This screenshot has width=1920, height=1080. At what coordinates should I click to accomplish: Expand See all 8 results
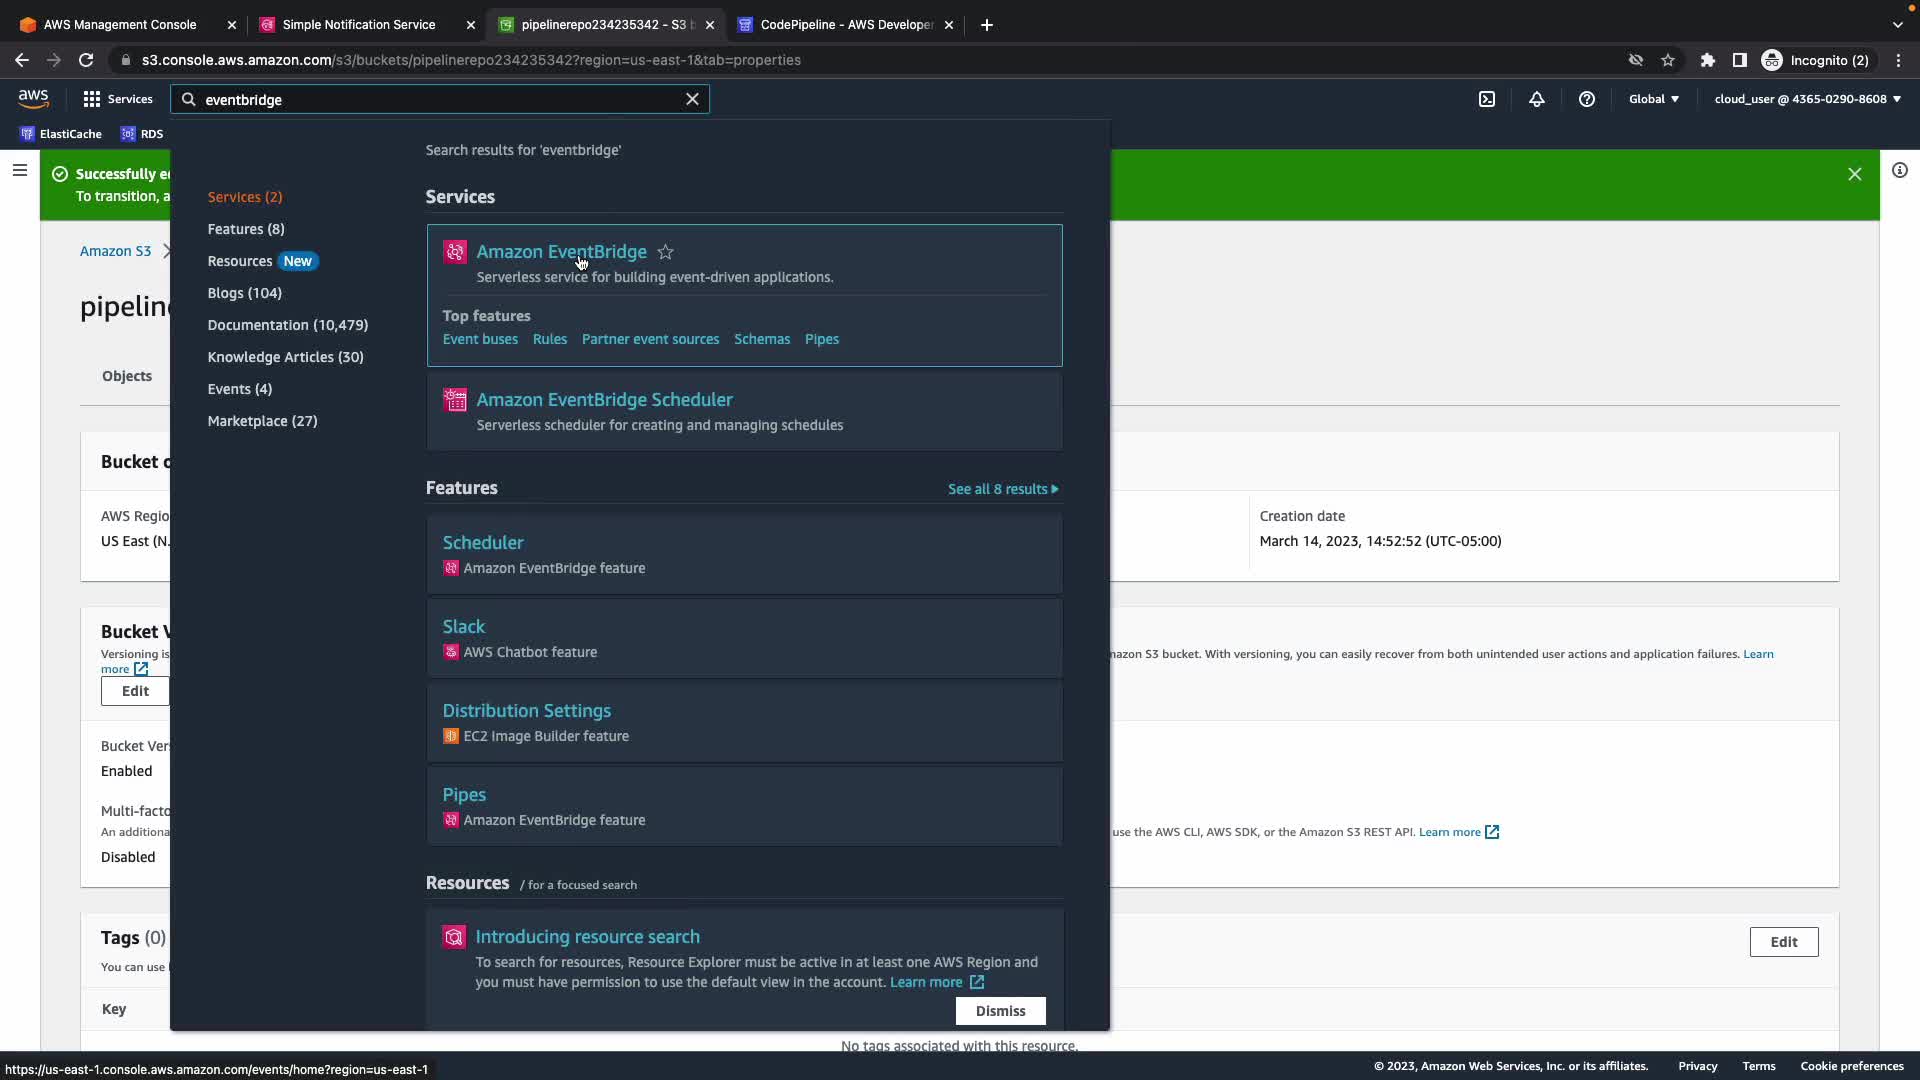pos(1003,489)
